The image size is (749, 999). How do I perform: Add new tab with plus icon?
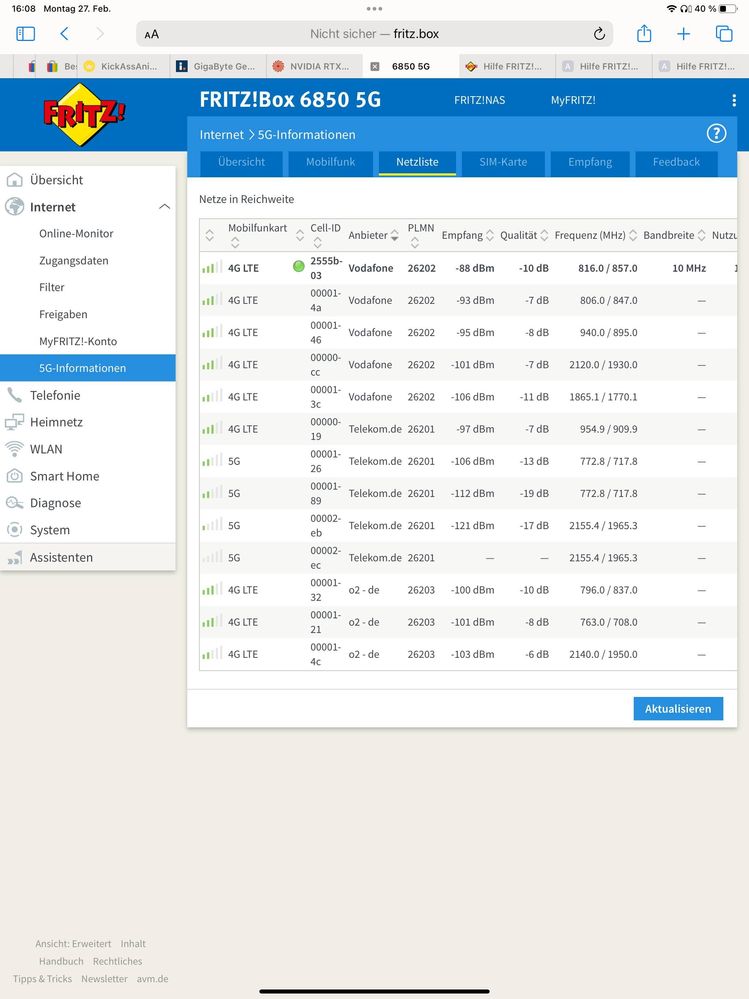click(x=683, y=34)
